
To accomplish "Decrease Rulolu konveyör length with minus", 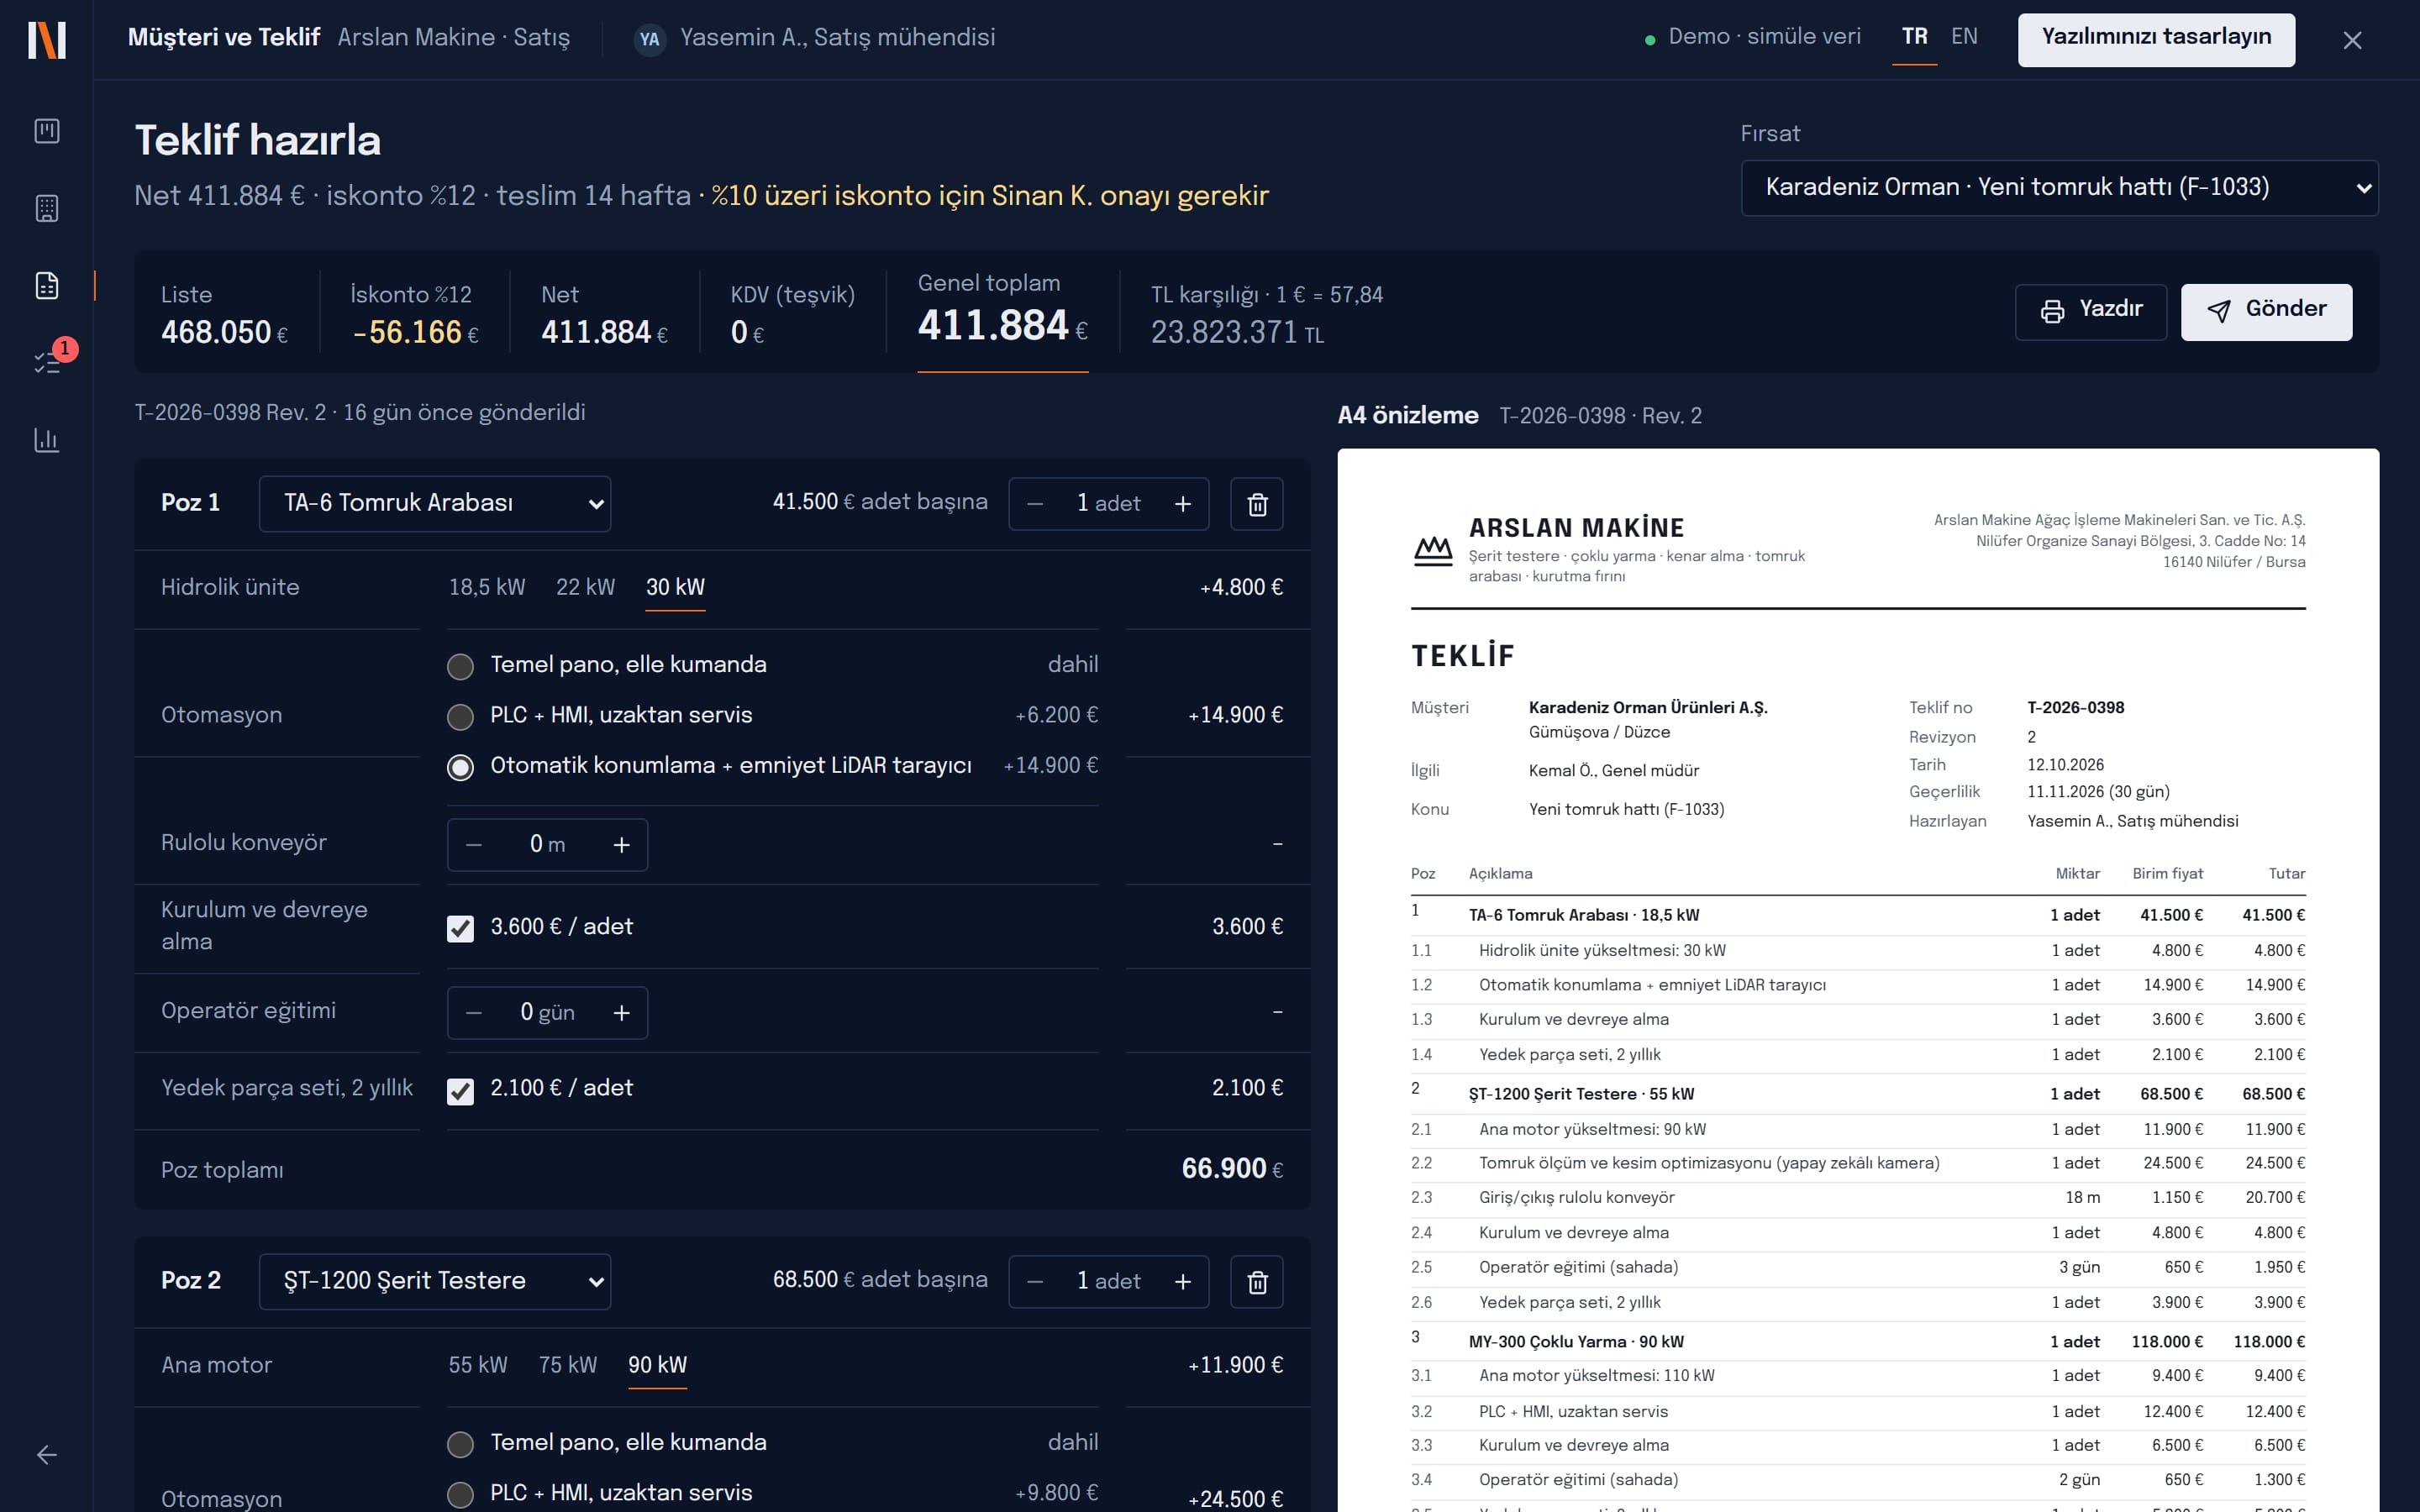I will click(x=474, y=845).
